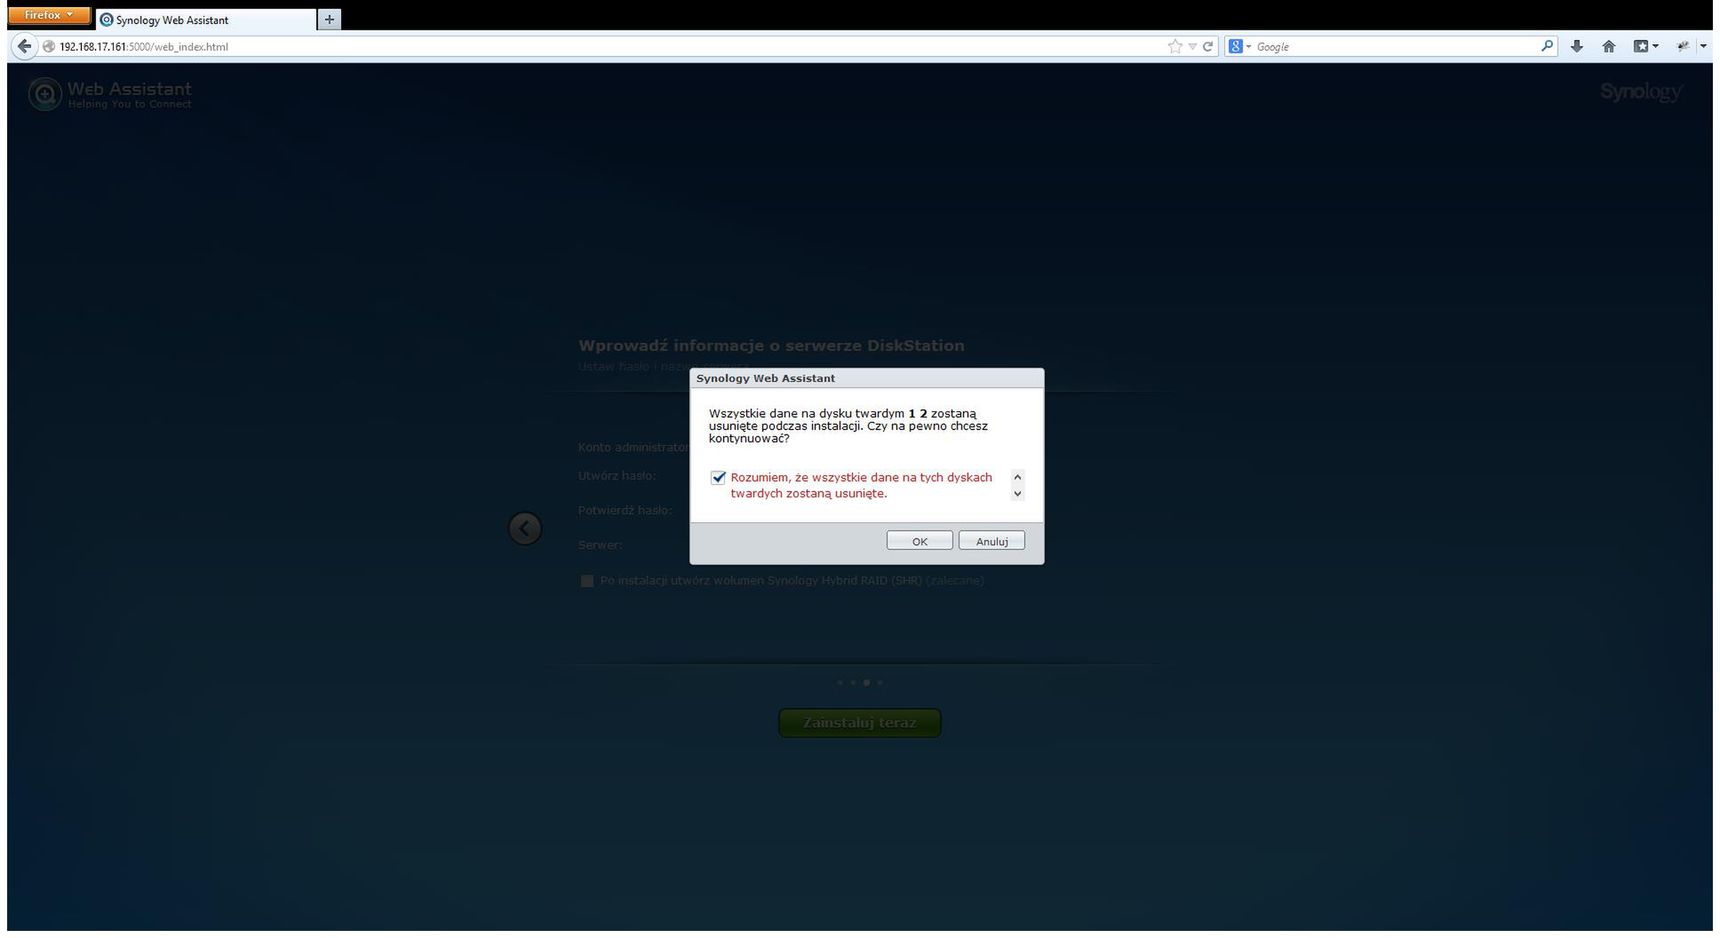Click the dialog text scroll up arrow
Screen dimensions: 1720x938
tap(1017, 477)
